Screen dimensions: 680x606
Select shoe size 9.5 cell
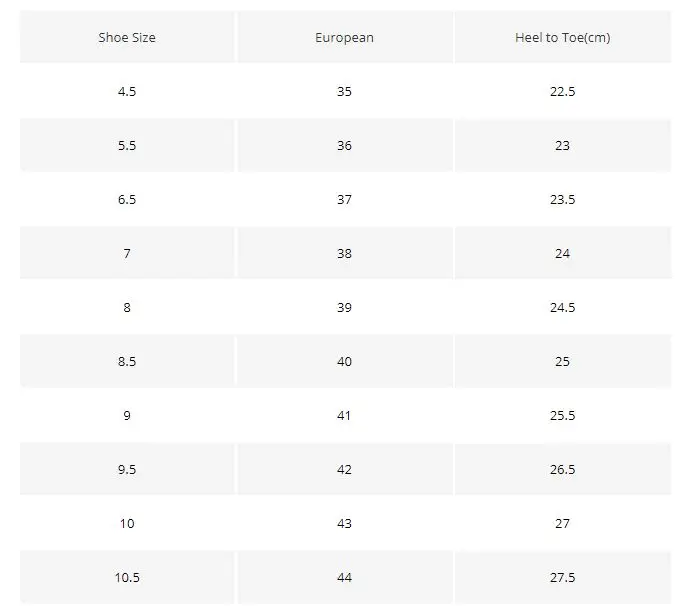pos(127,469)
